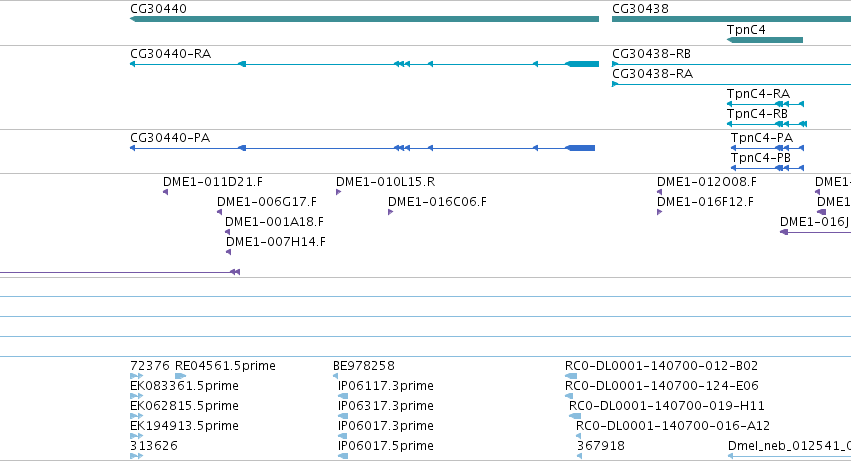Click the DME1-006G17.F feature label
Screen dimensions: 851x461
point(267,202)
